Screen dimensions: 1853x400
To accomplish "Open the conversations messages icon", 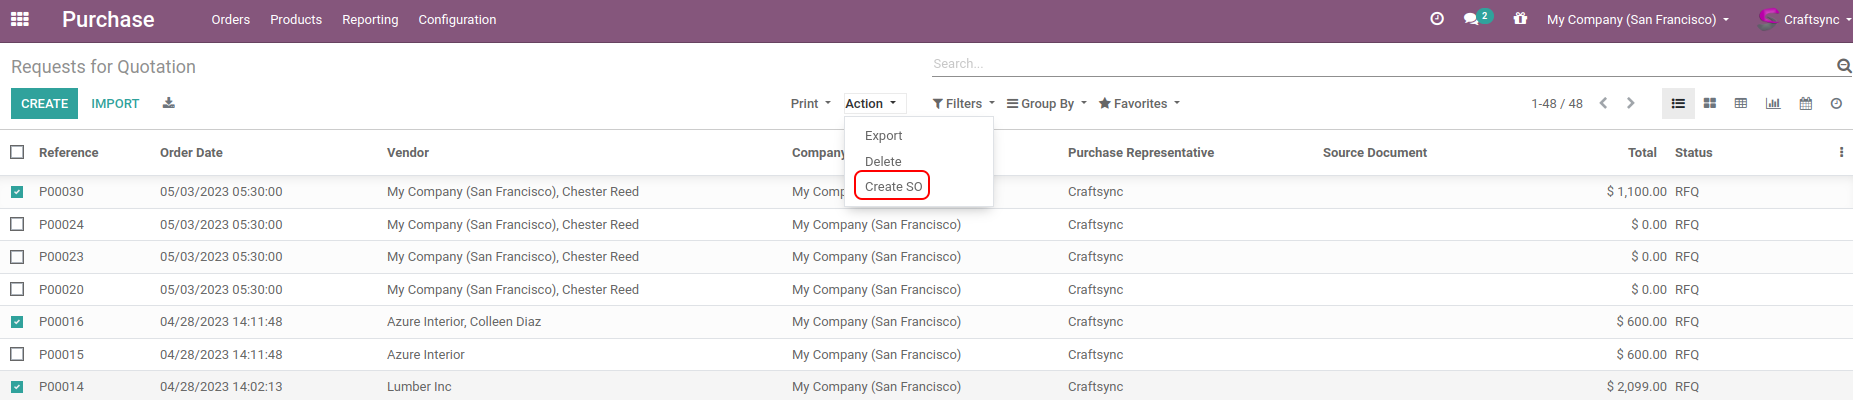I will pos(1472,19).
